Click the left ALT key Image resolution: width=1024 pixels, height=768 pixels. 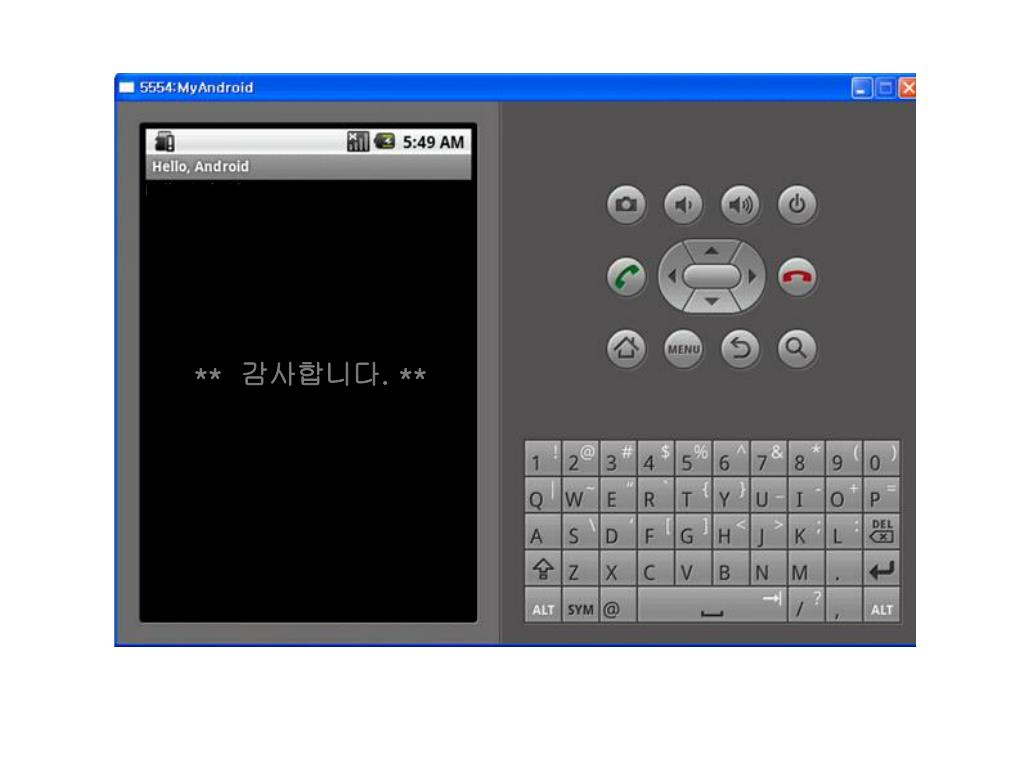(x=543, y=605)
